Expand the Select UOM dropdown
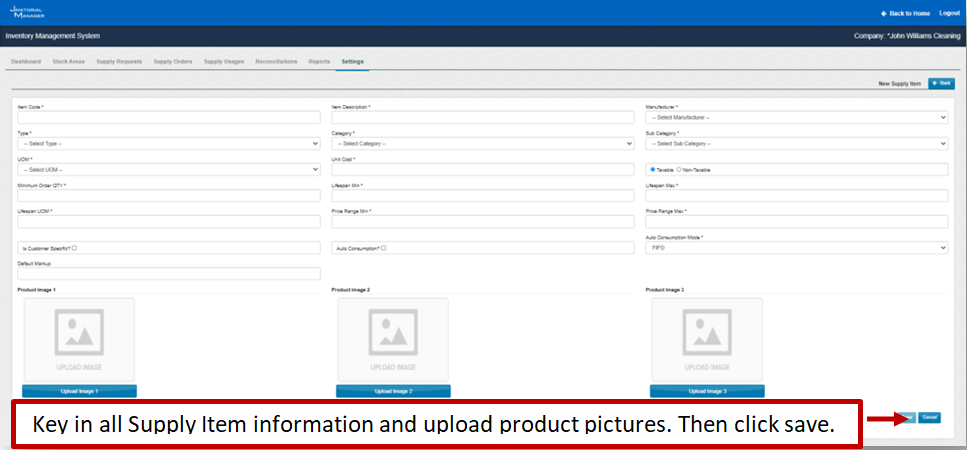This screenshot has width=967, height=450. pyautogui.click(x=169, y=169)
